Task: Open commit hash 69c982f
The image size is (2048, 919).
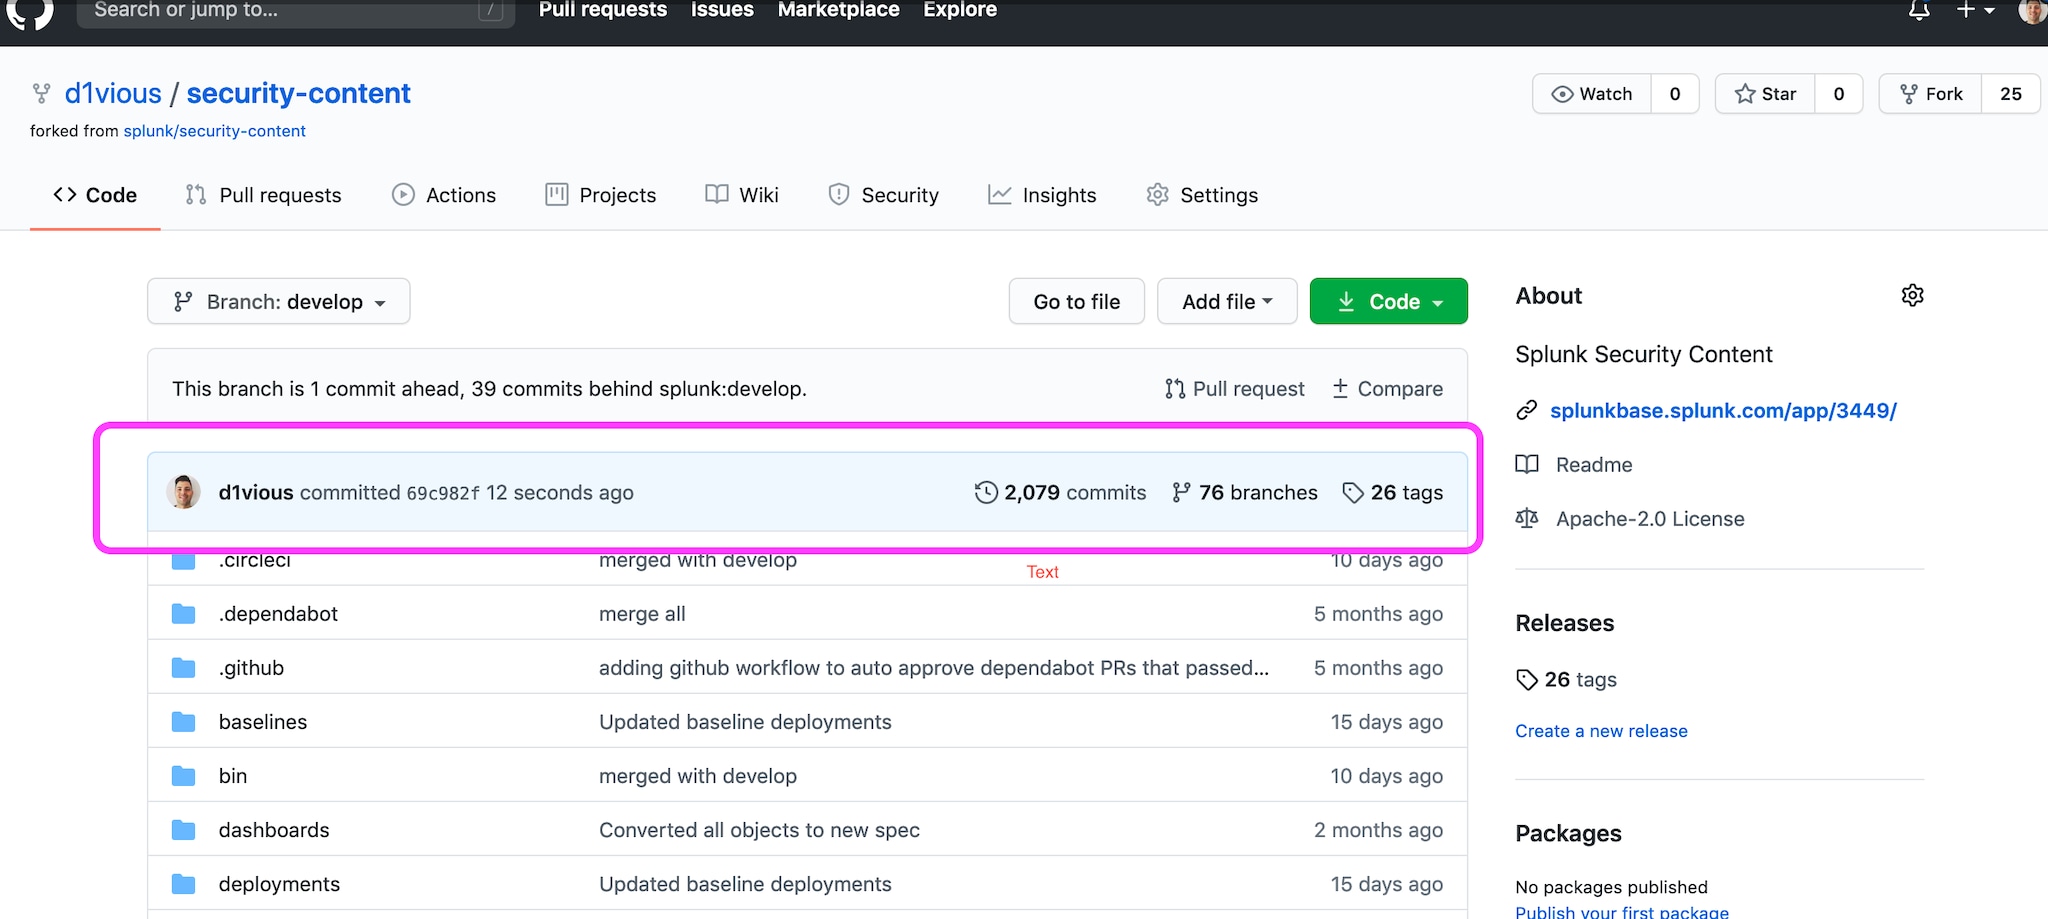Action: tap(443, 493)
